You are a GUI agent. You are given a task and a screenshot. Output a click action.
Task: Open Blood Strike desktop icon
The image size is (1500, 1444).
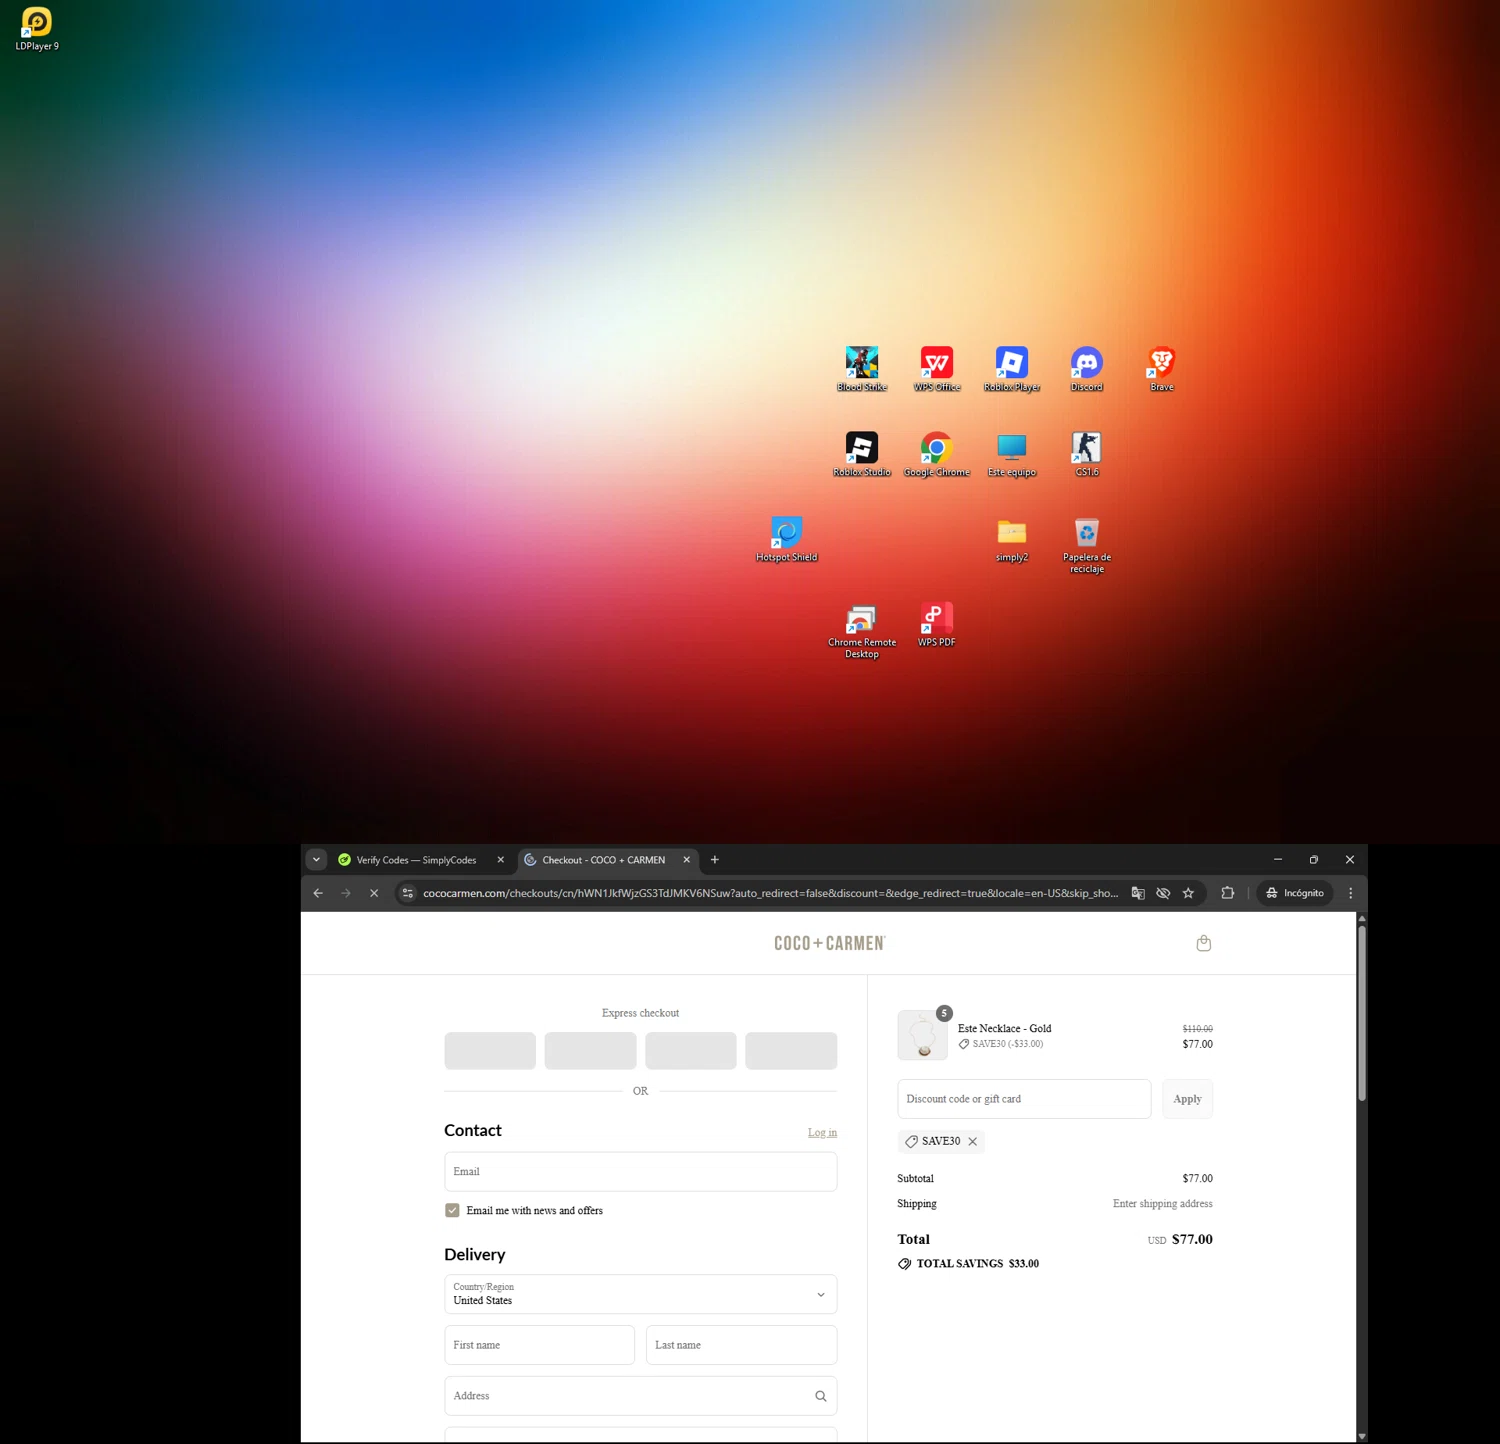tap(862, 369)
